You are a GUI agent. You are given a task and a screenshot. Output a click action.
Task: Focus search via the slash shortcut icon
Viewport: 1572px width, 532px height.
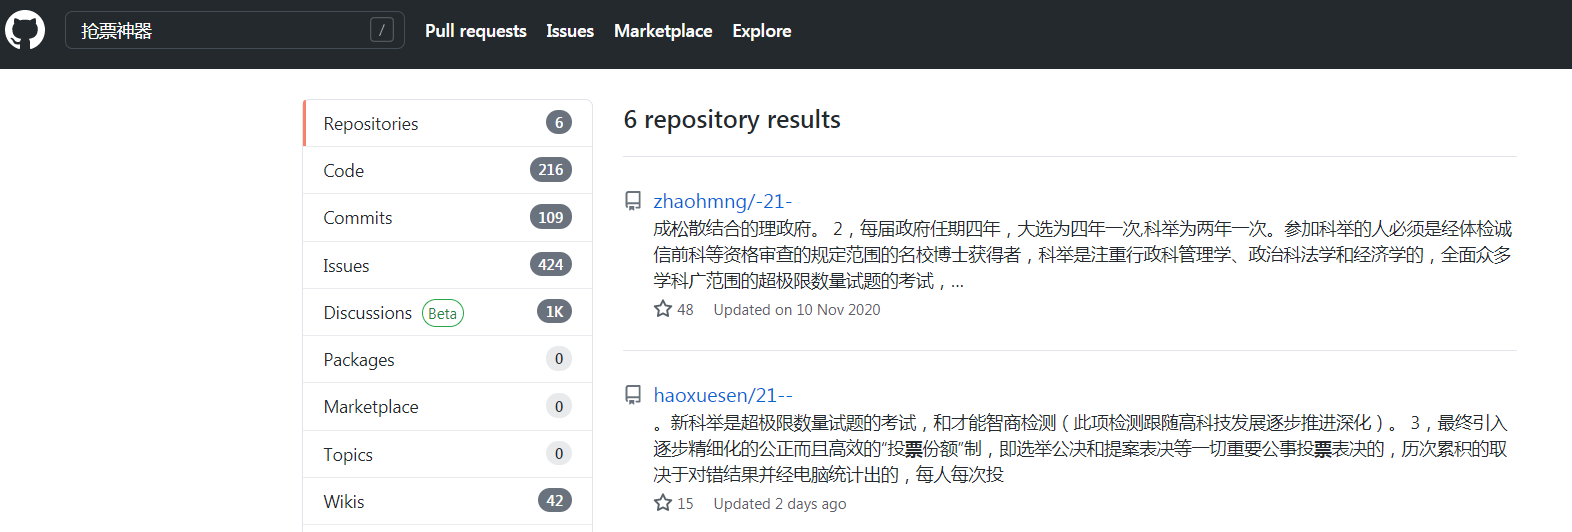pyautogui.click(x=382, y=30)
